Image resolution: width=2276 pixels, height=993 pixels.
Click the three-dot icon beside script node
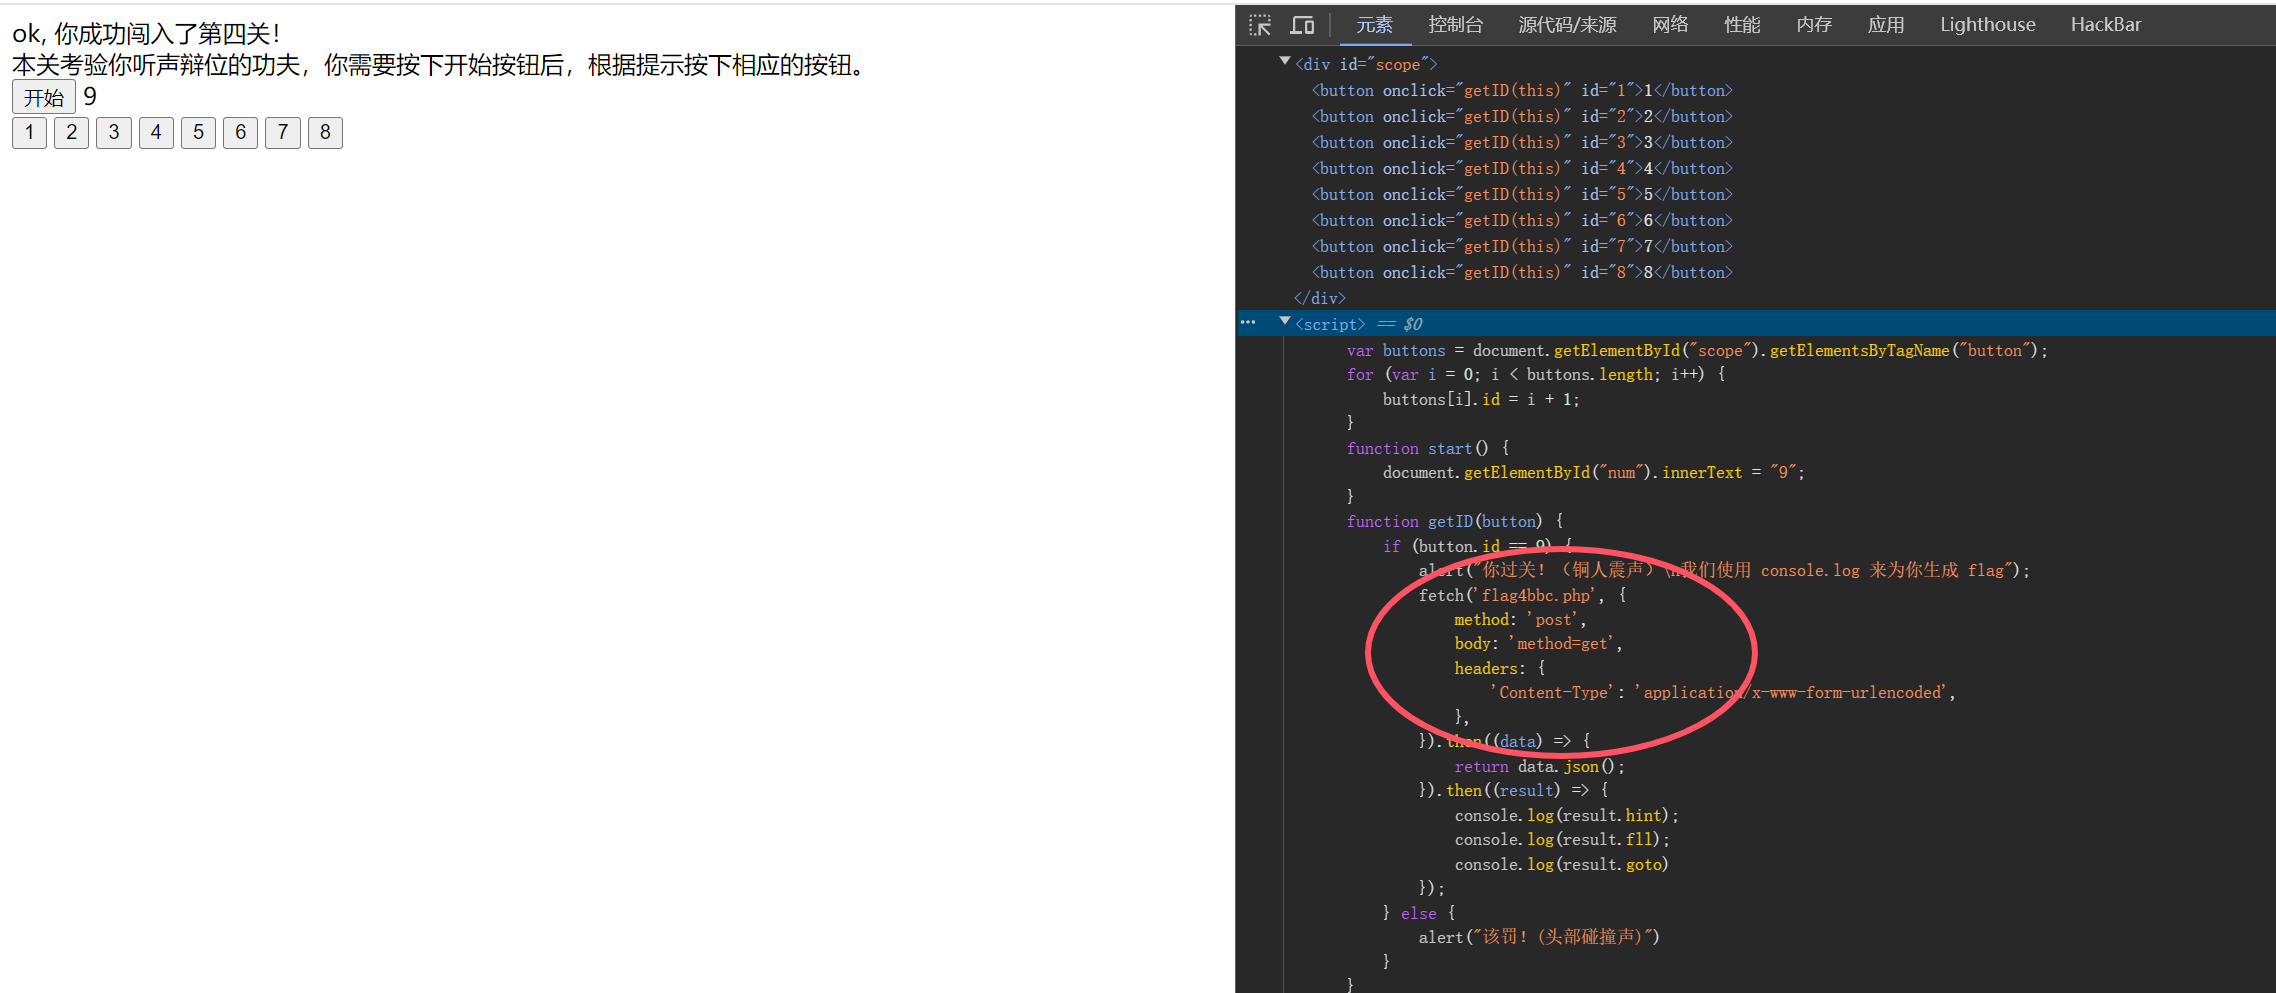[1248, 323]
